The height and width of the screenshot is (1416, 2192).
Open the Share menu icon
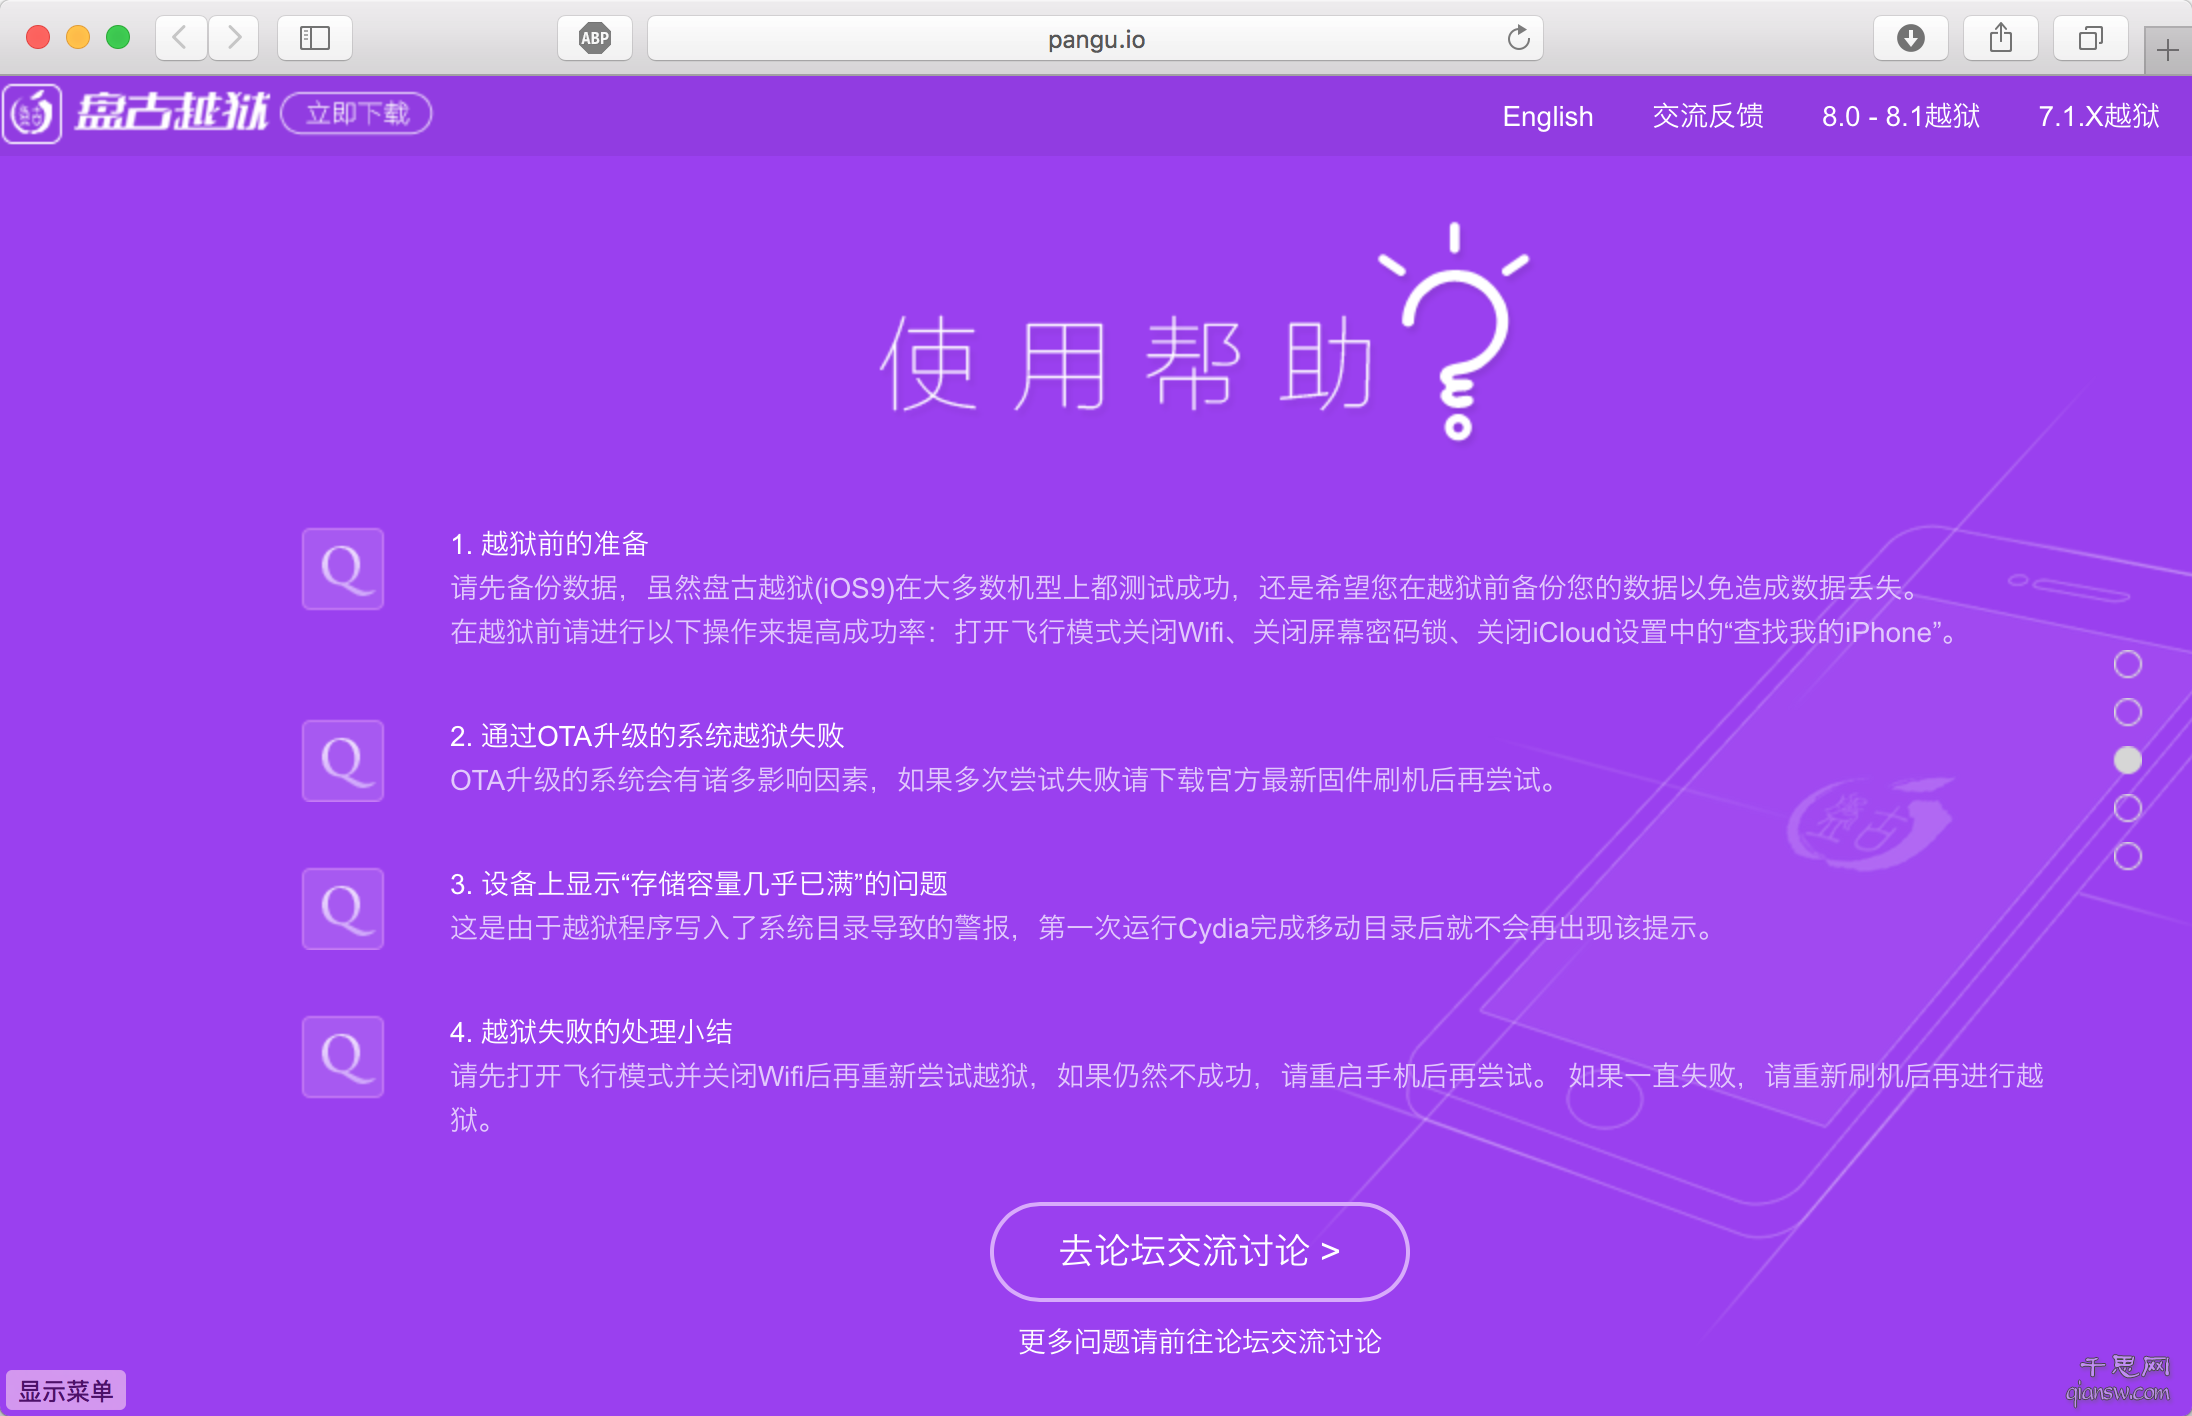tap(2001, 38)
